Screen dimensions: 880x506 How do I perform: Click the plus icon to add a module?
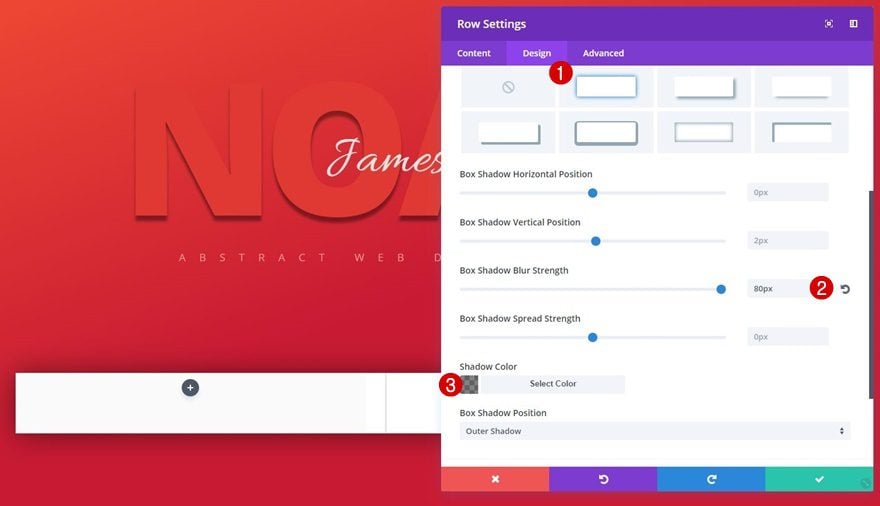point(190,388)
